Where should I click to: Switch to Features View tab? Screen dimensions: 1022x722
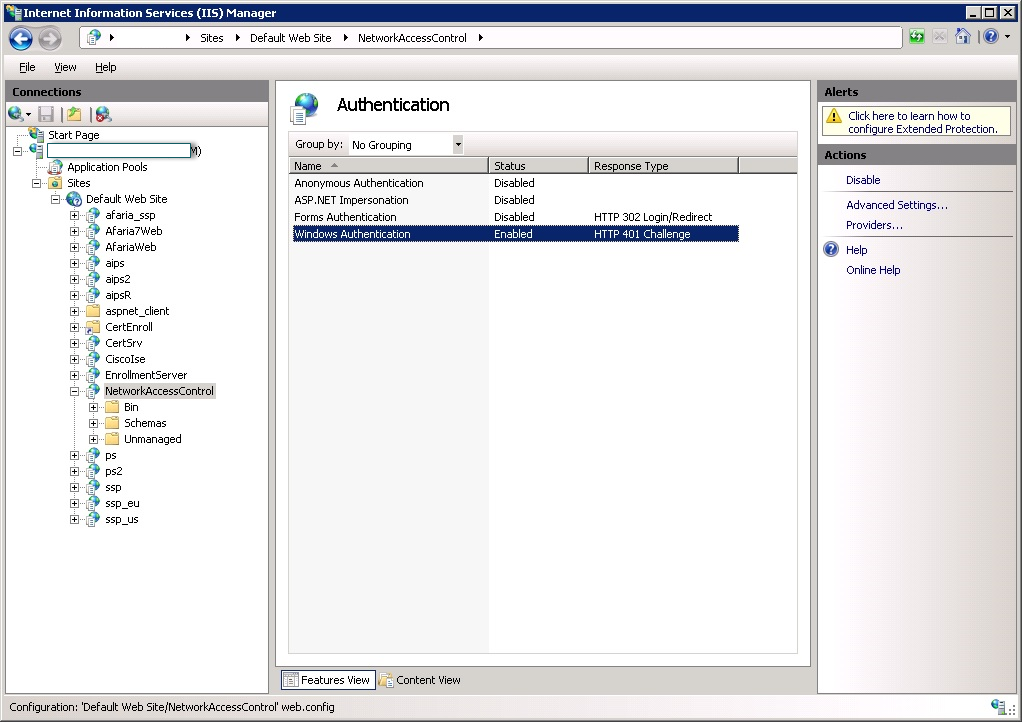click(328, 680)
